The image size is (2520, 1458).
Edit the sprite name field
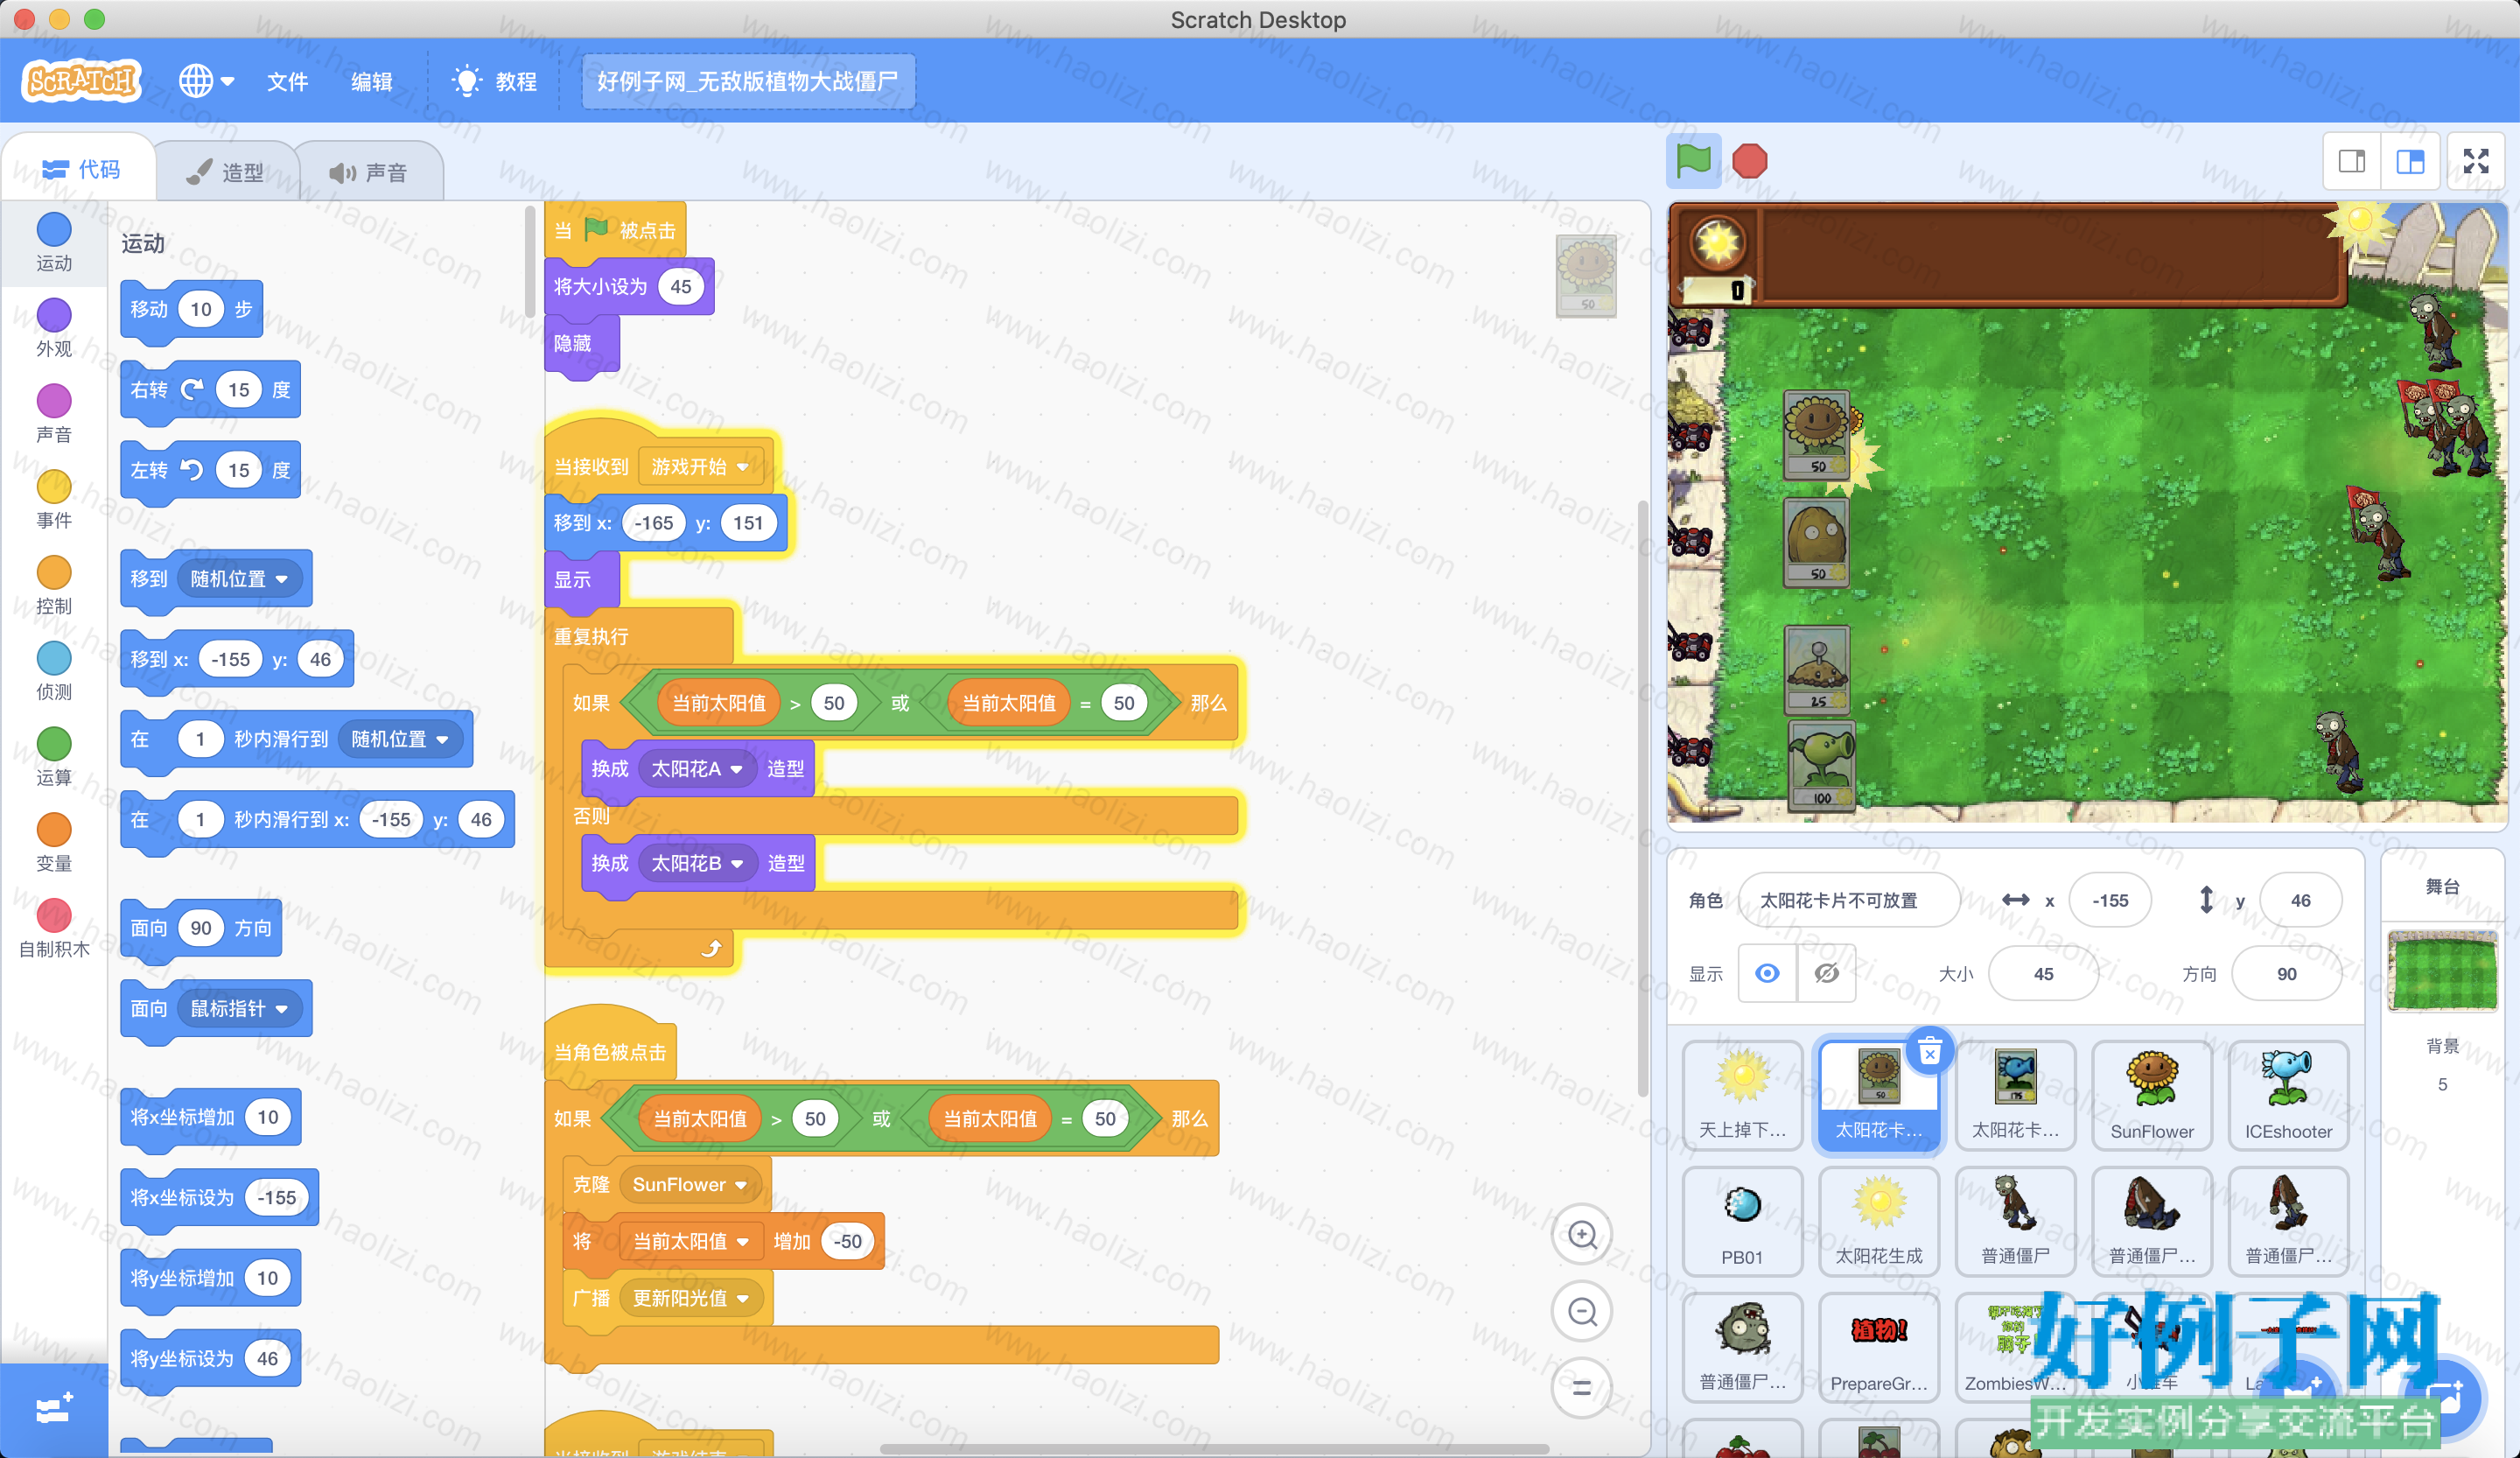[1849, 900]
